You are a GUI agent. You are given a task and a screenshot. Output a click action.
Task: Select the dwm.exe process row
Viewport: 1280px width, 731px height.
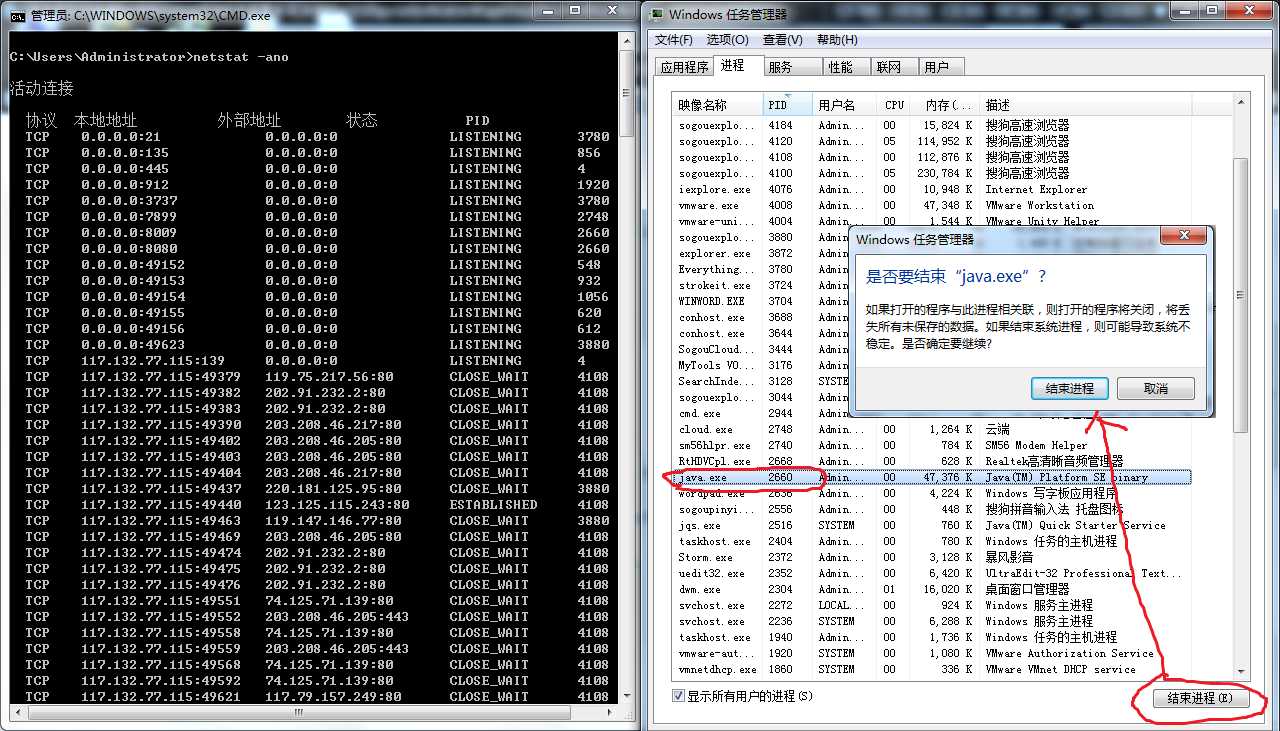click(x=932, y=589)
